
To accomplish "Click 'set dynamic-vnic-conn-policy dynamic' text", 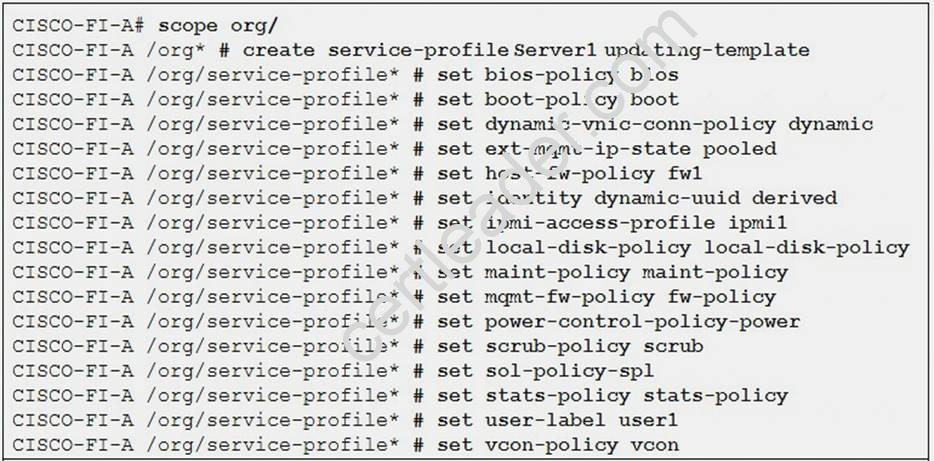I will click(655, 124).
